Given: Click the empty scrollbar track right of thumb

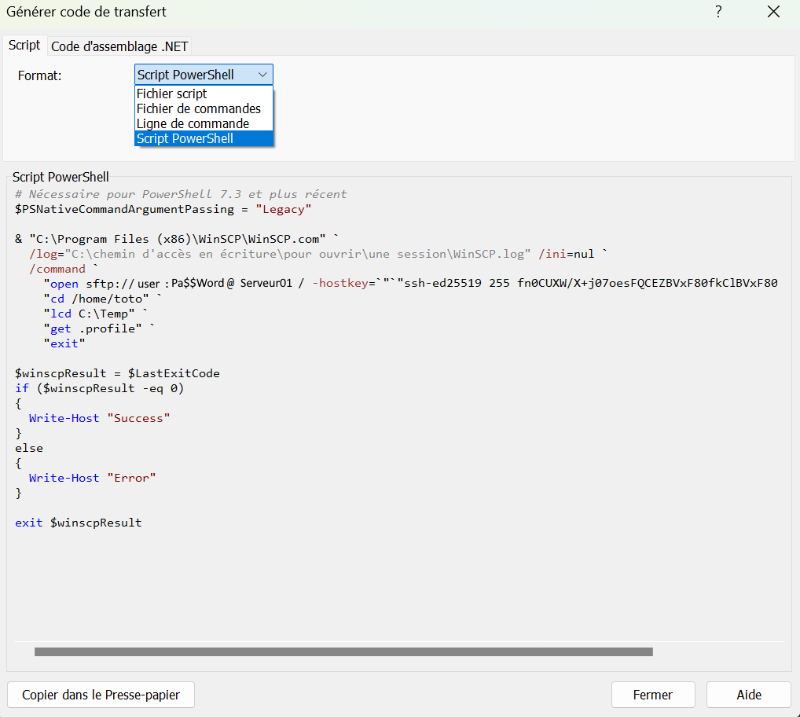Looking at the screenshot, I should coord(720,651).
